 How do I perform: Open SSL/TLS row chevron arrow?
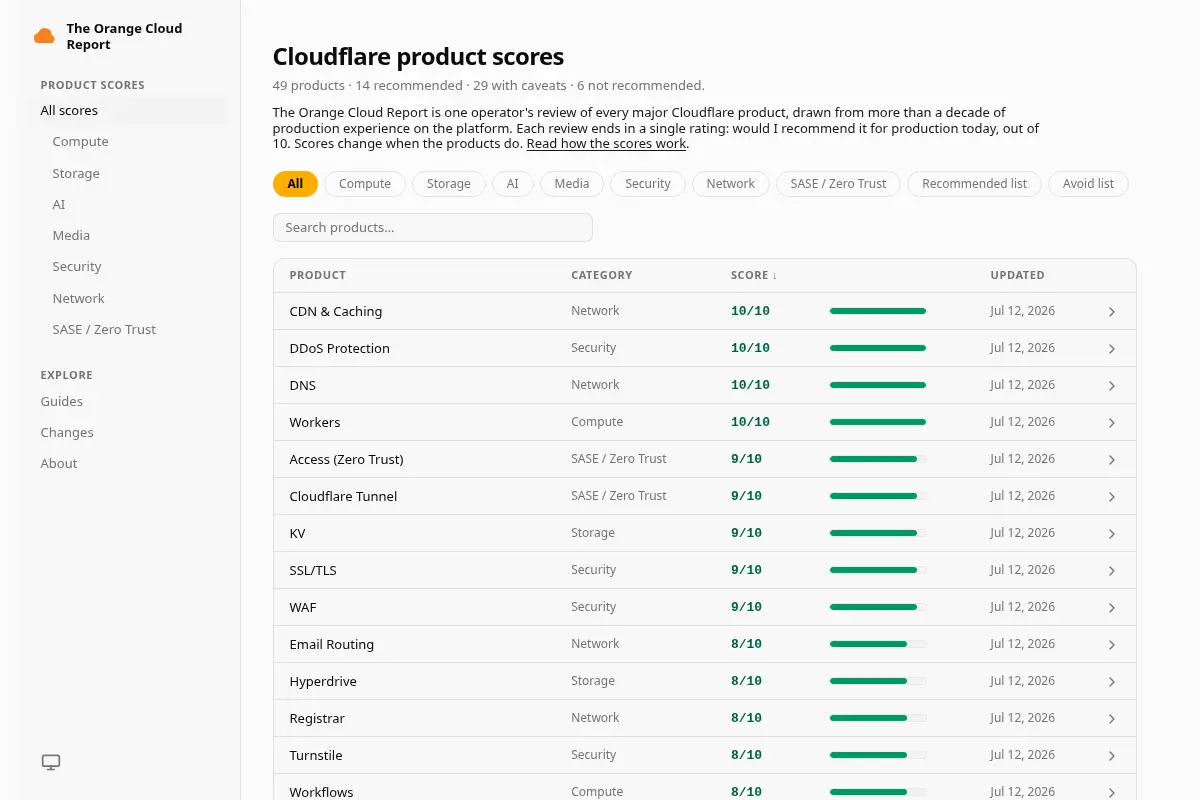click(1112, 571)
